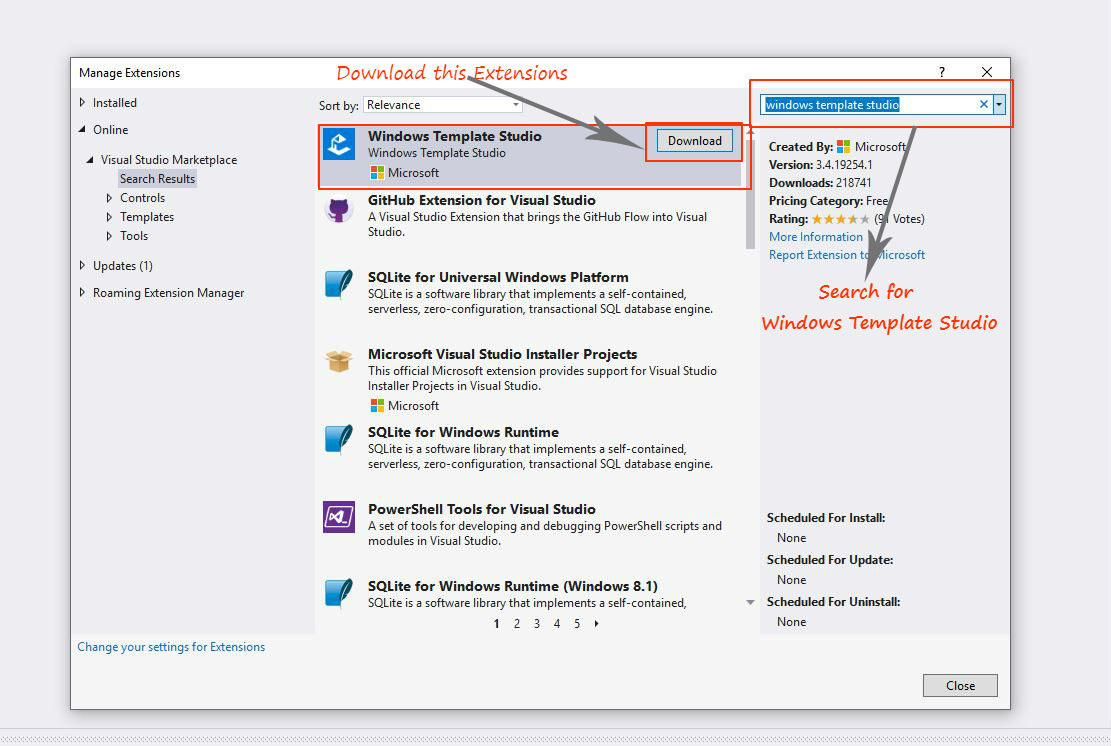Click the Microsoft logo under Windows Template Studio
Image resolution: width=1111 pixels, height=746 pixels.
[377, 173]
